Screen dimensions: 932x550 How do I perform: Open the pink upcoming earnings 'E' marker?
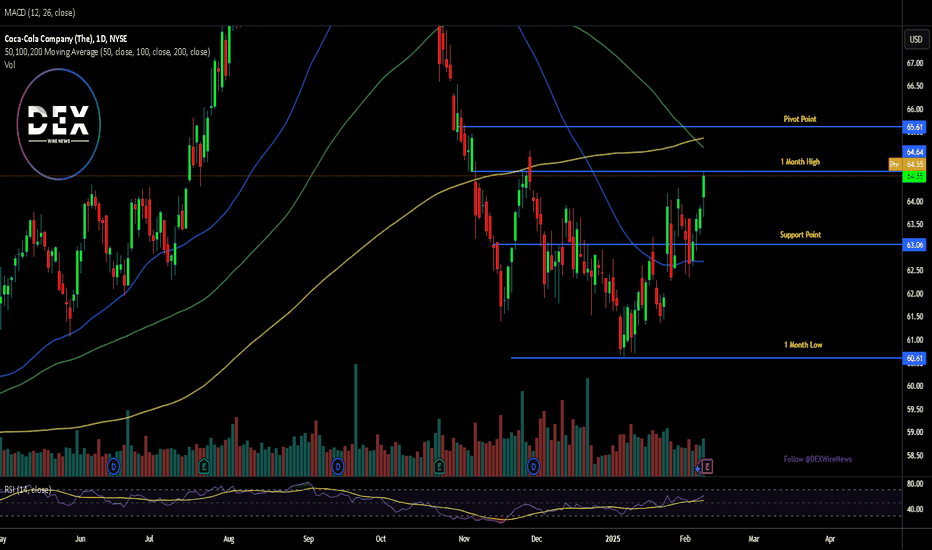pos(707,467)
